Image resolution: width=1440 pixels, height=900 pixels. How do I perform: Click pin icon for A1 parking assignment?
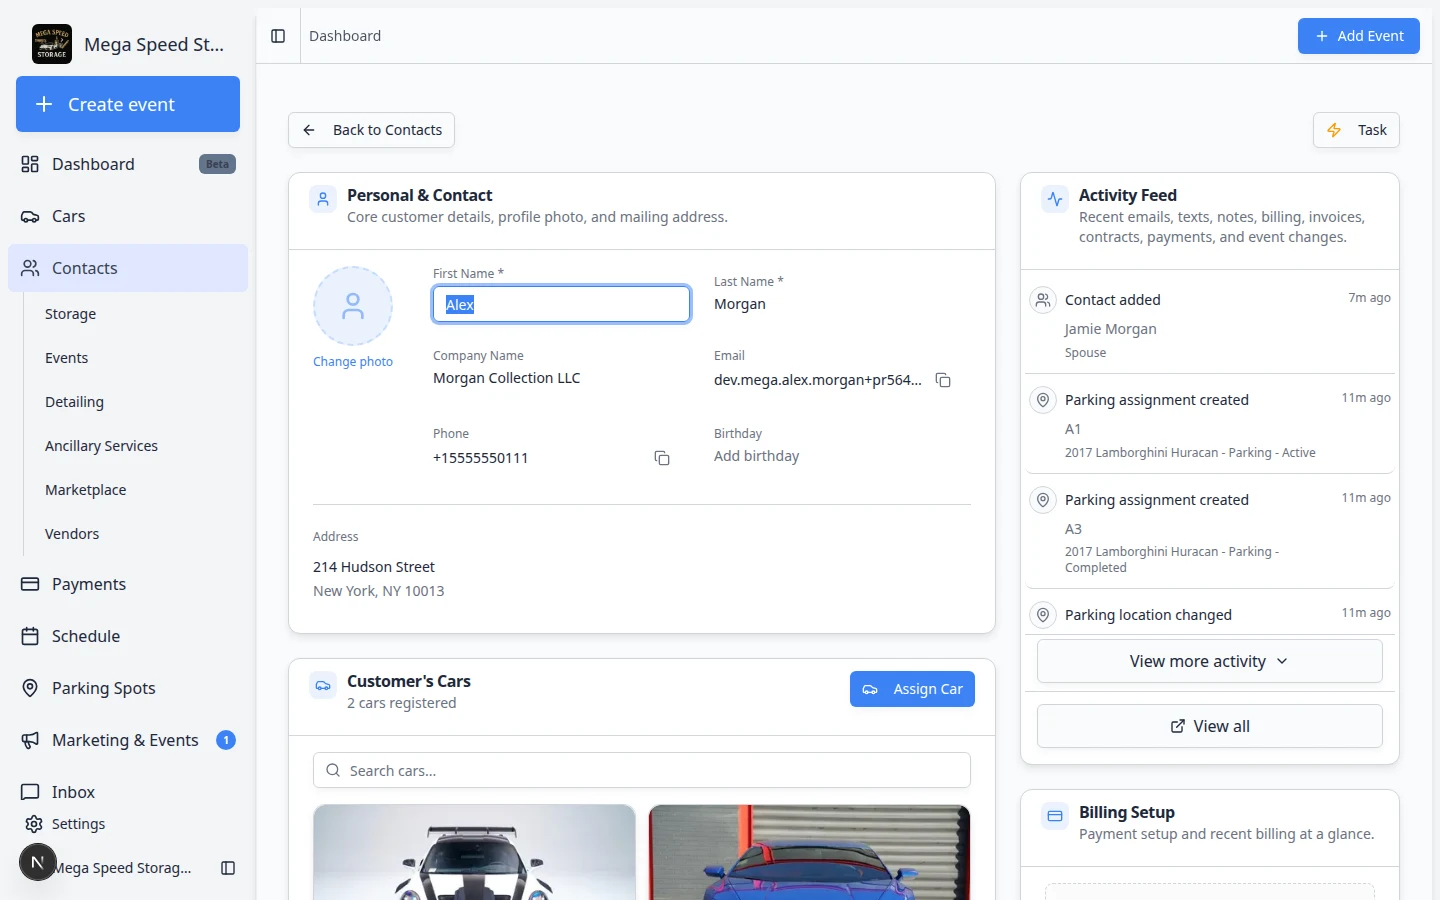(x=1043, y=400)
